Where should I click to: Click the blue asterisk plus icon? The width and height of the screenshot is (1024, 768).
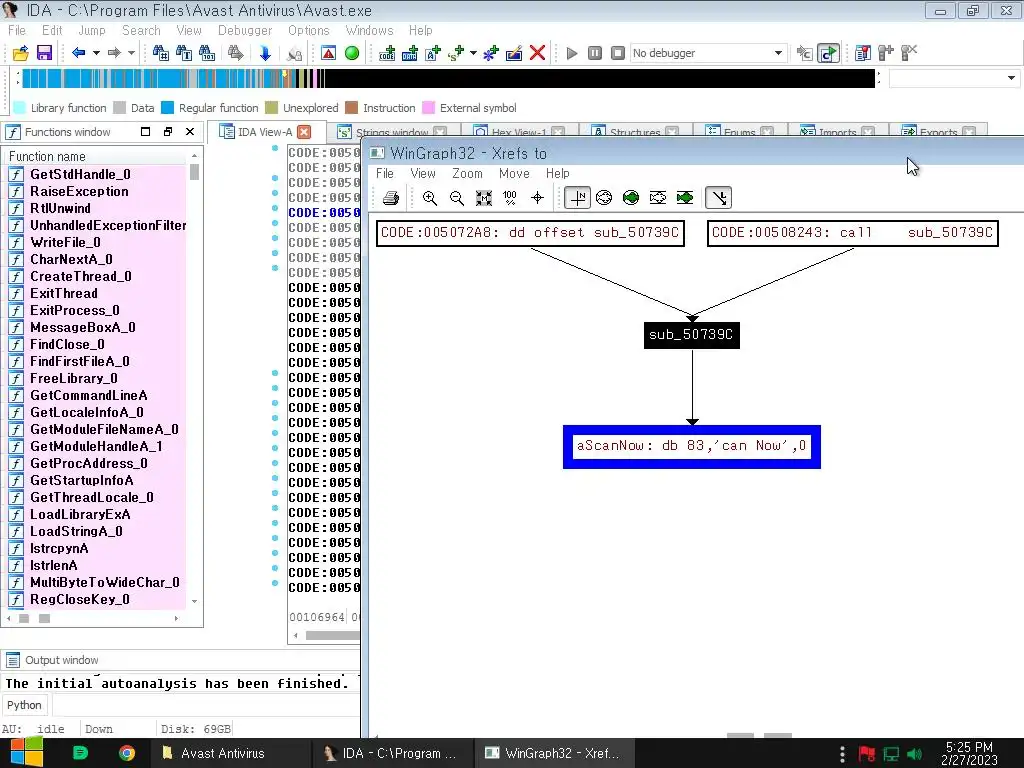coord(490,53)
